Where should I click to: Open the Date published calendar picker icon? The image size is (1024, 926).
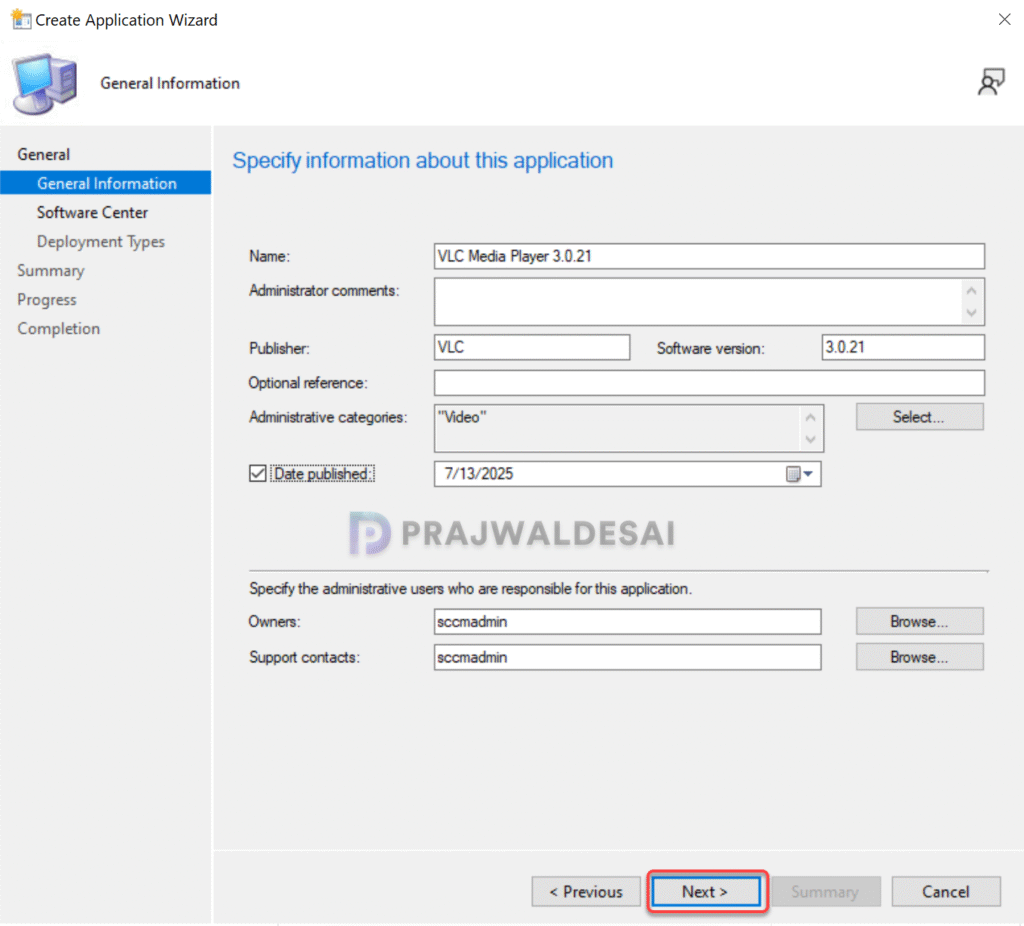pos(793,474)
